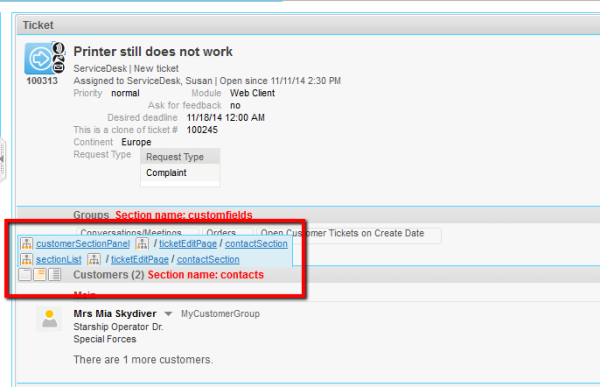Switch to the Conversations/Meetings tab
The image size is (600, 387).
coord(138,232)
